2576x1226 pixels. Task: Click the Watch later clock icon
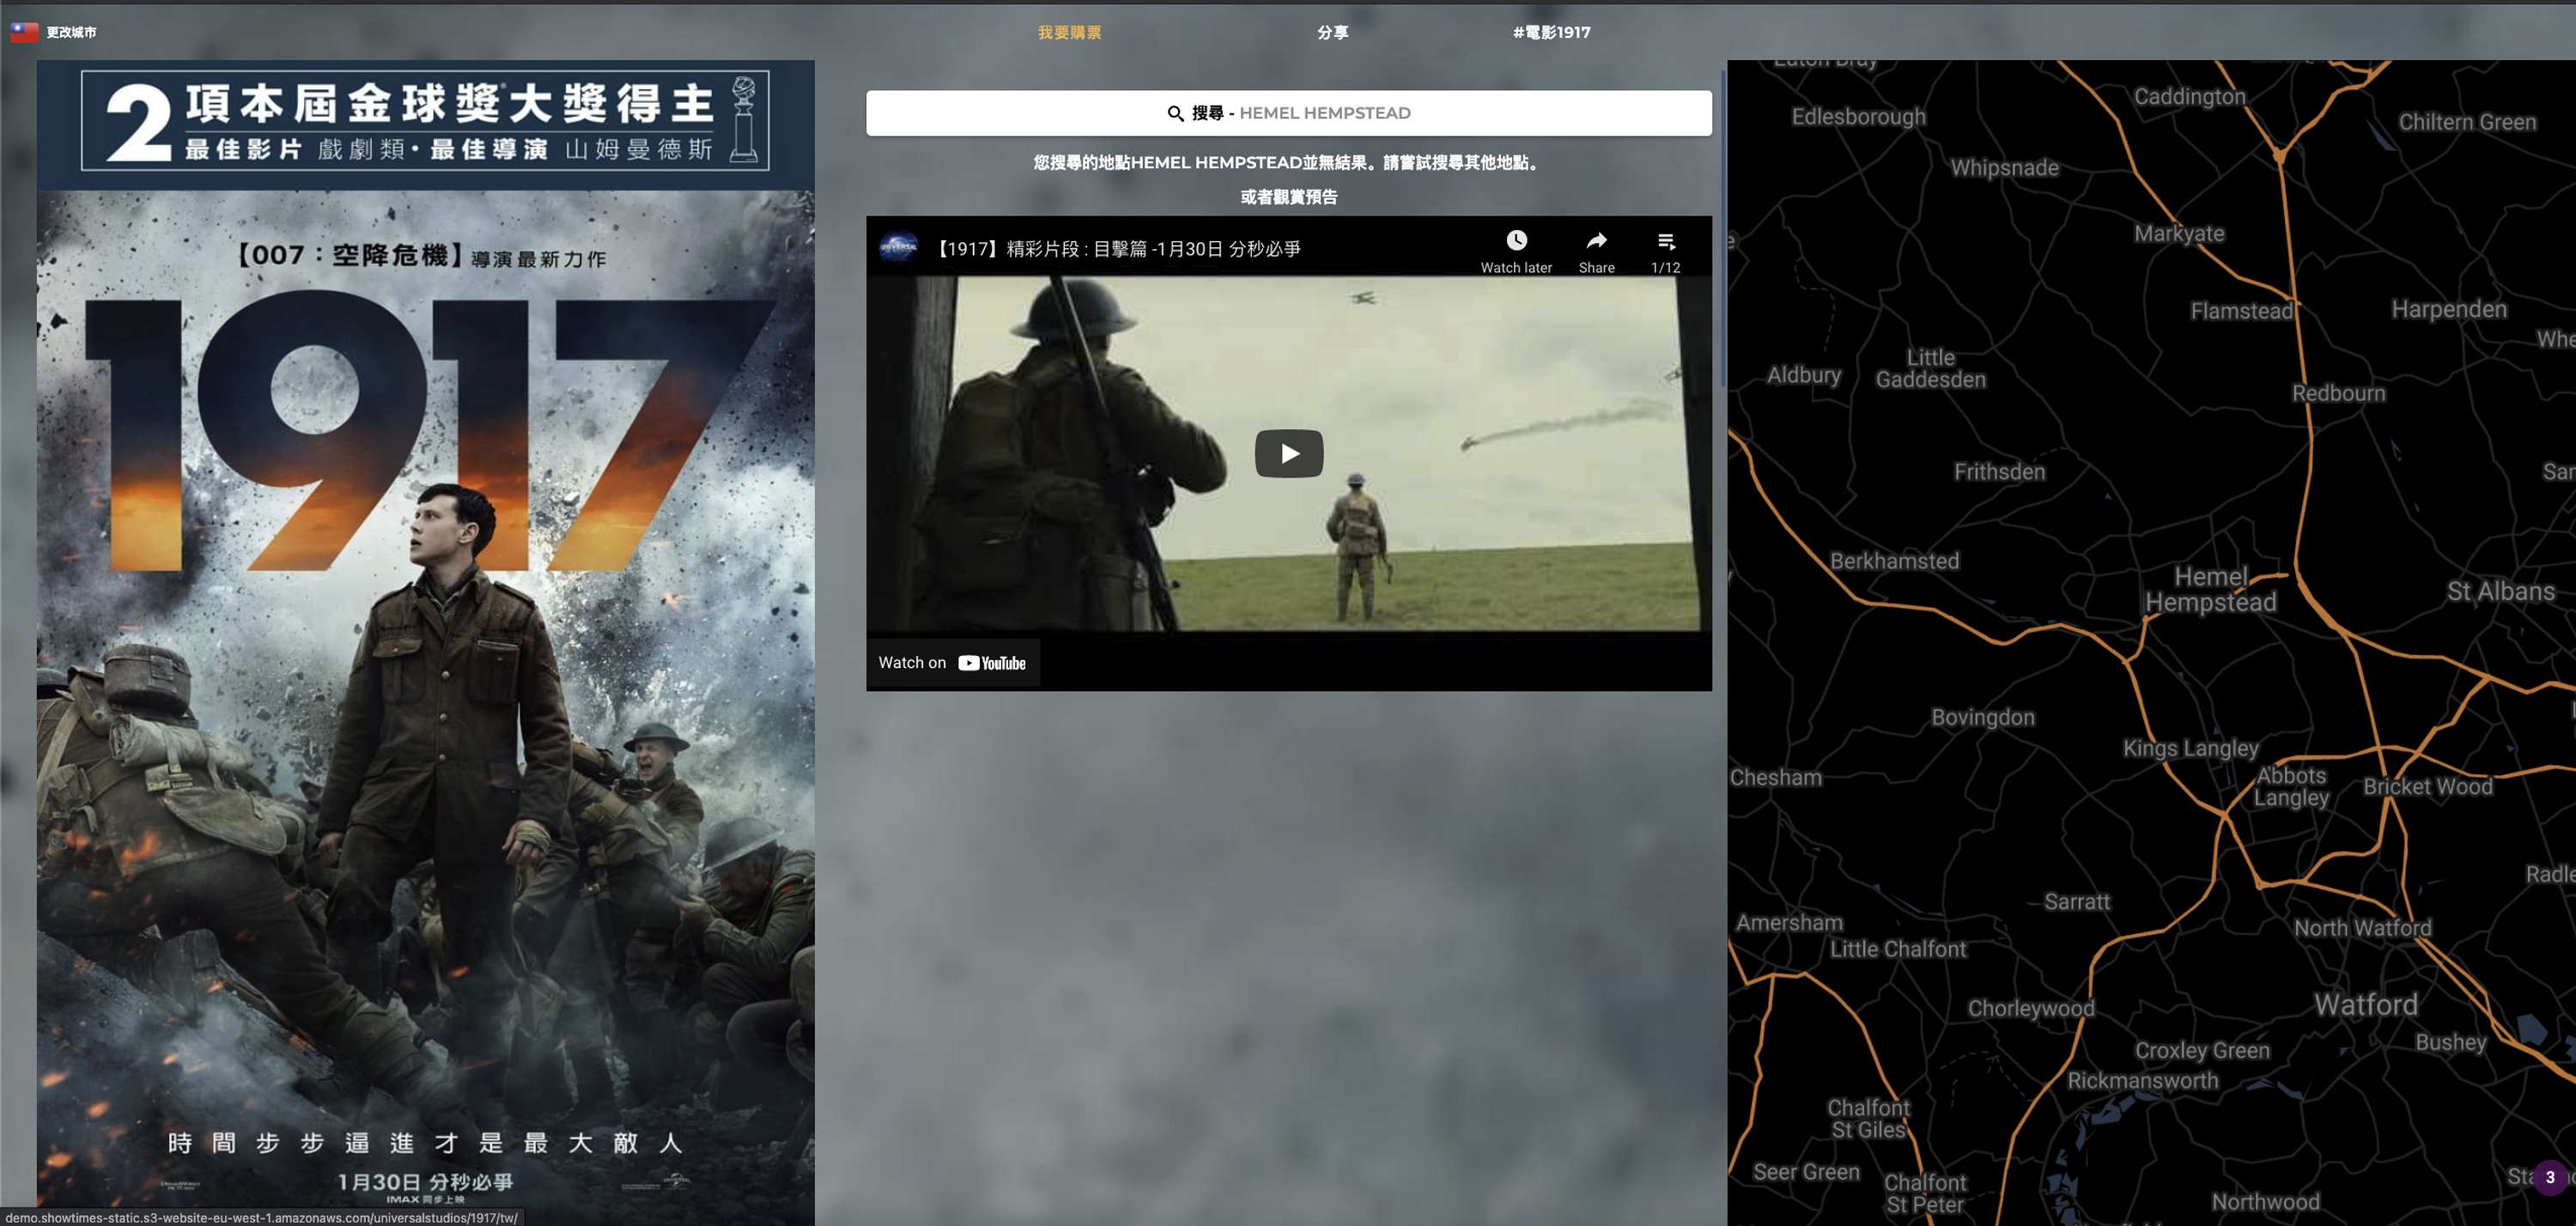pyautogui.click(x=1516, y=240)
